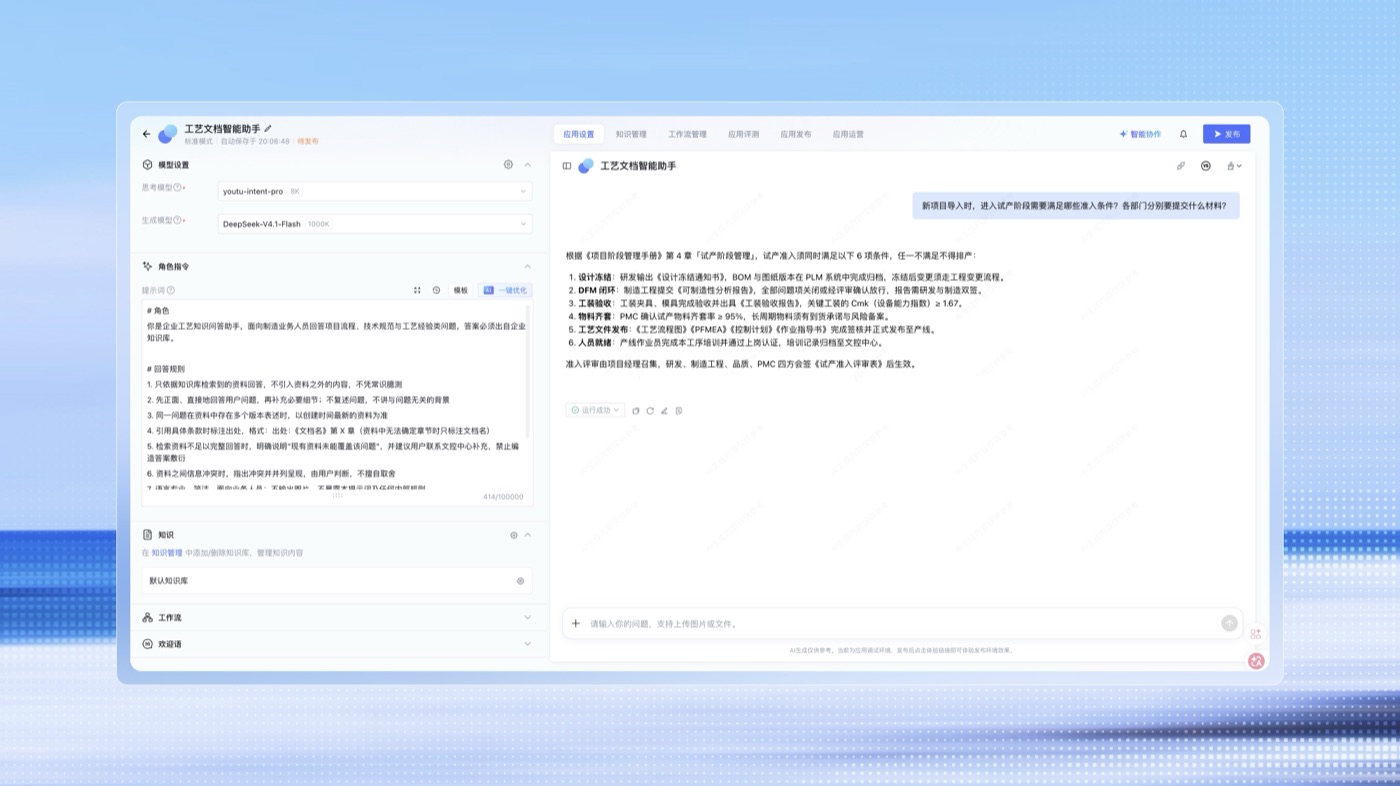
Task: Click the pencil icon below the answer
Action: (x=664, y=411)
